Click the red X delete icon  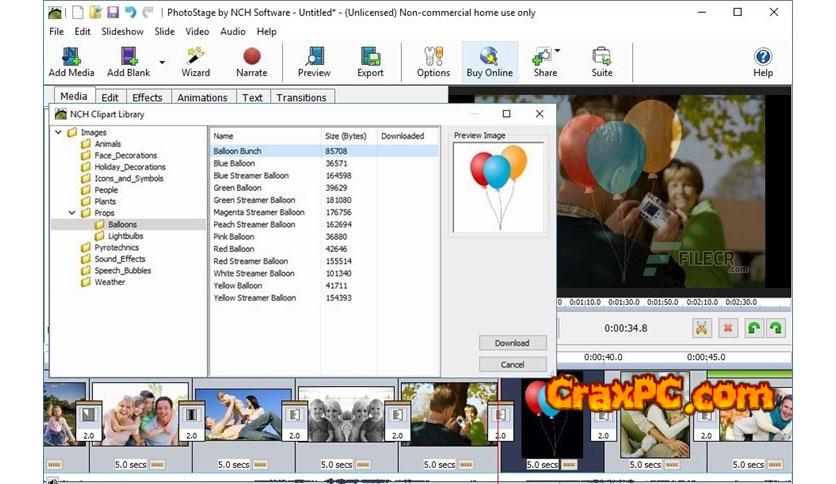click(727, 328)
